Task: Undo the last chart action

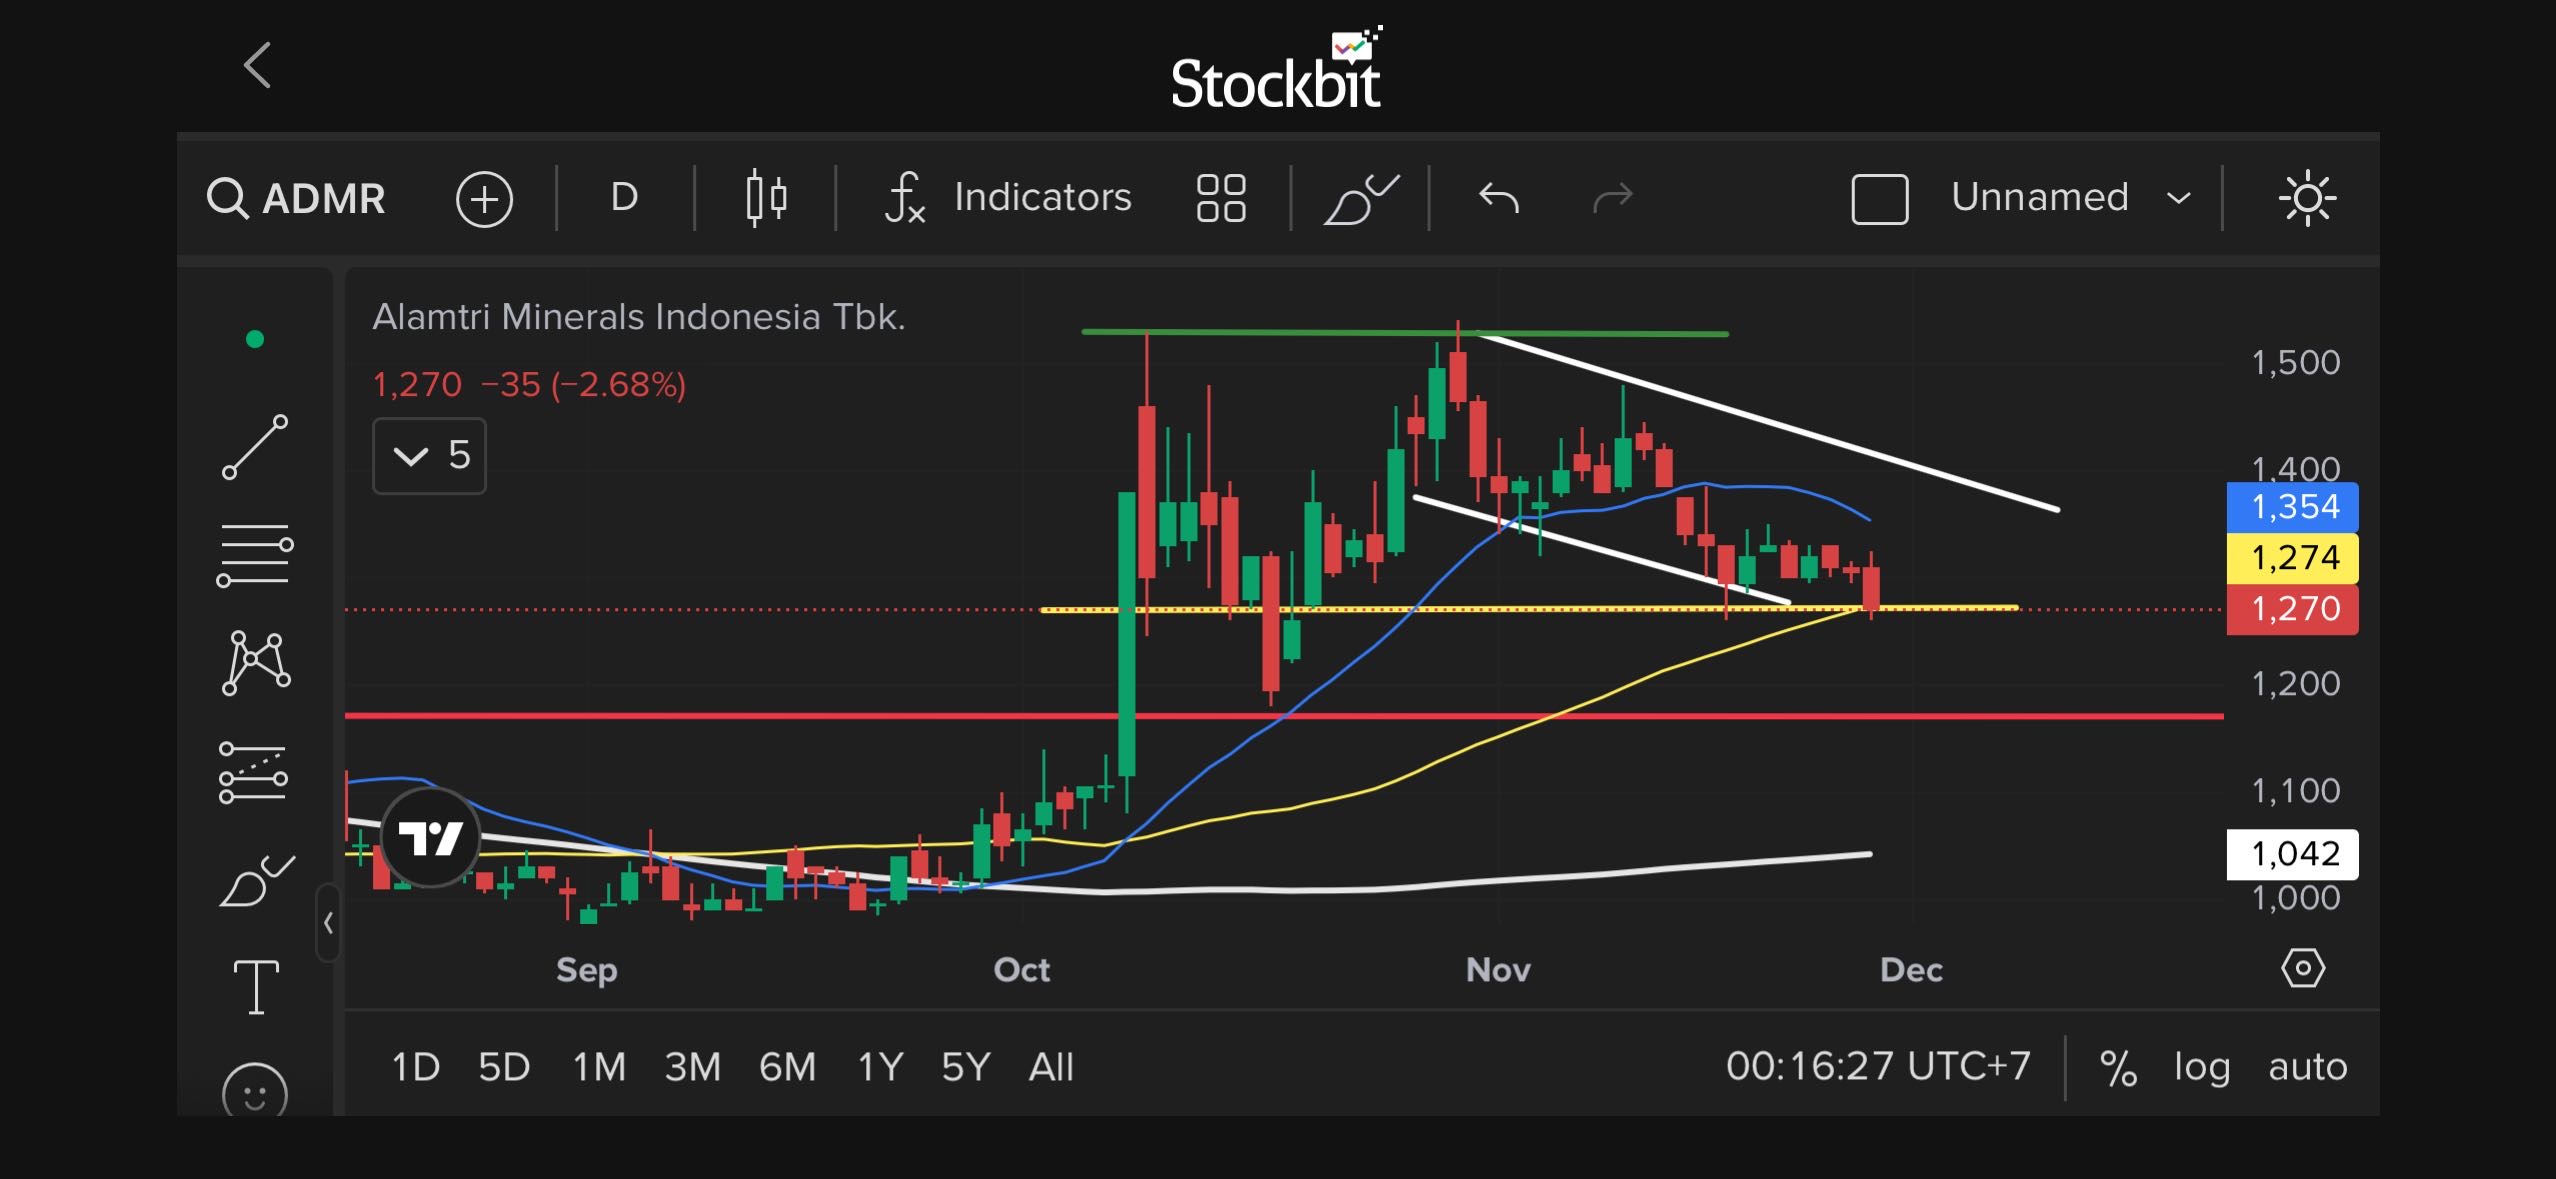Action: coord(1498,198)
